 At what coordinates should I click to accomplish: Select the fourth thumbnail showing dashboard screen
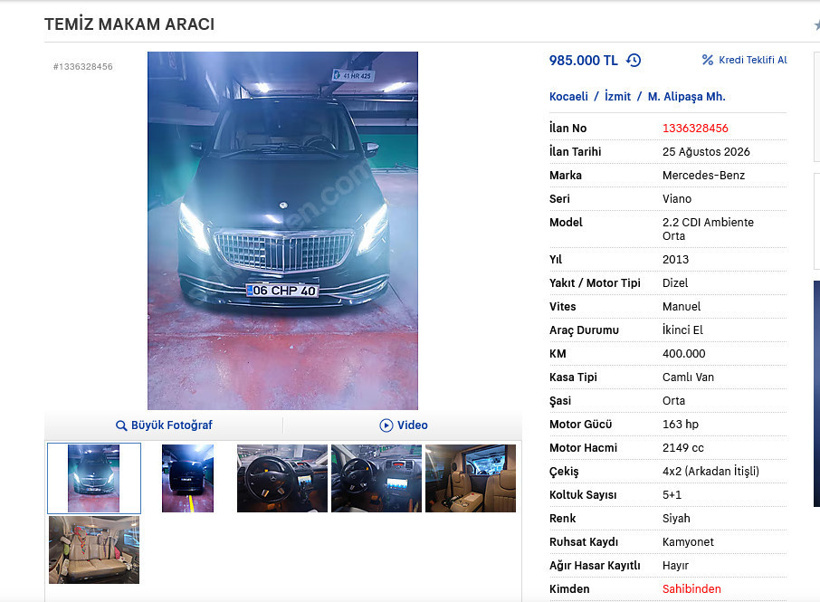click(x=376, y=478)
